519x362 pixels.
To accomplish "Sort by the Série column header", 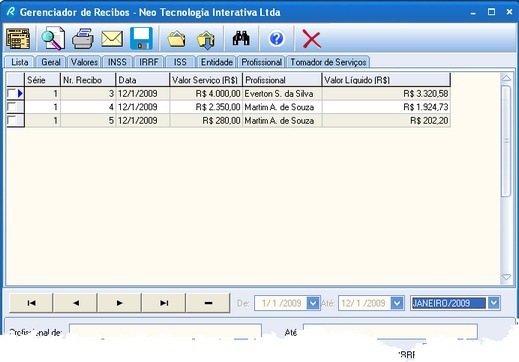I will 42,80.
